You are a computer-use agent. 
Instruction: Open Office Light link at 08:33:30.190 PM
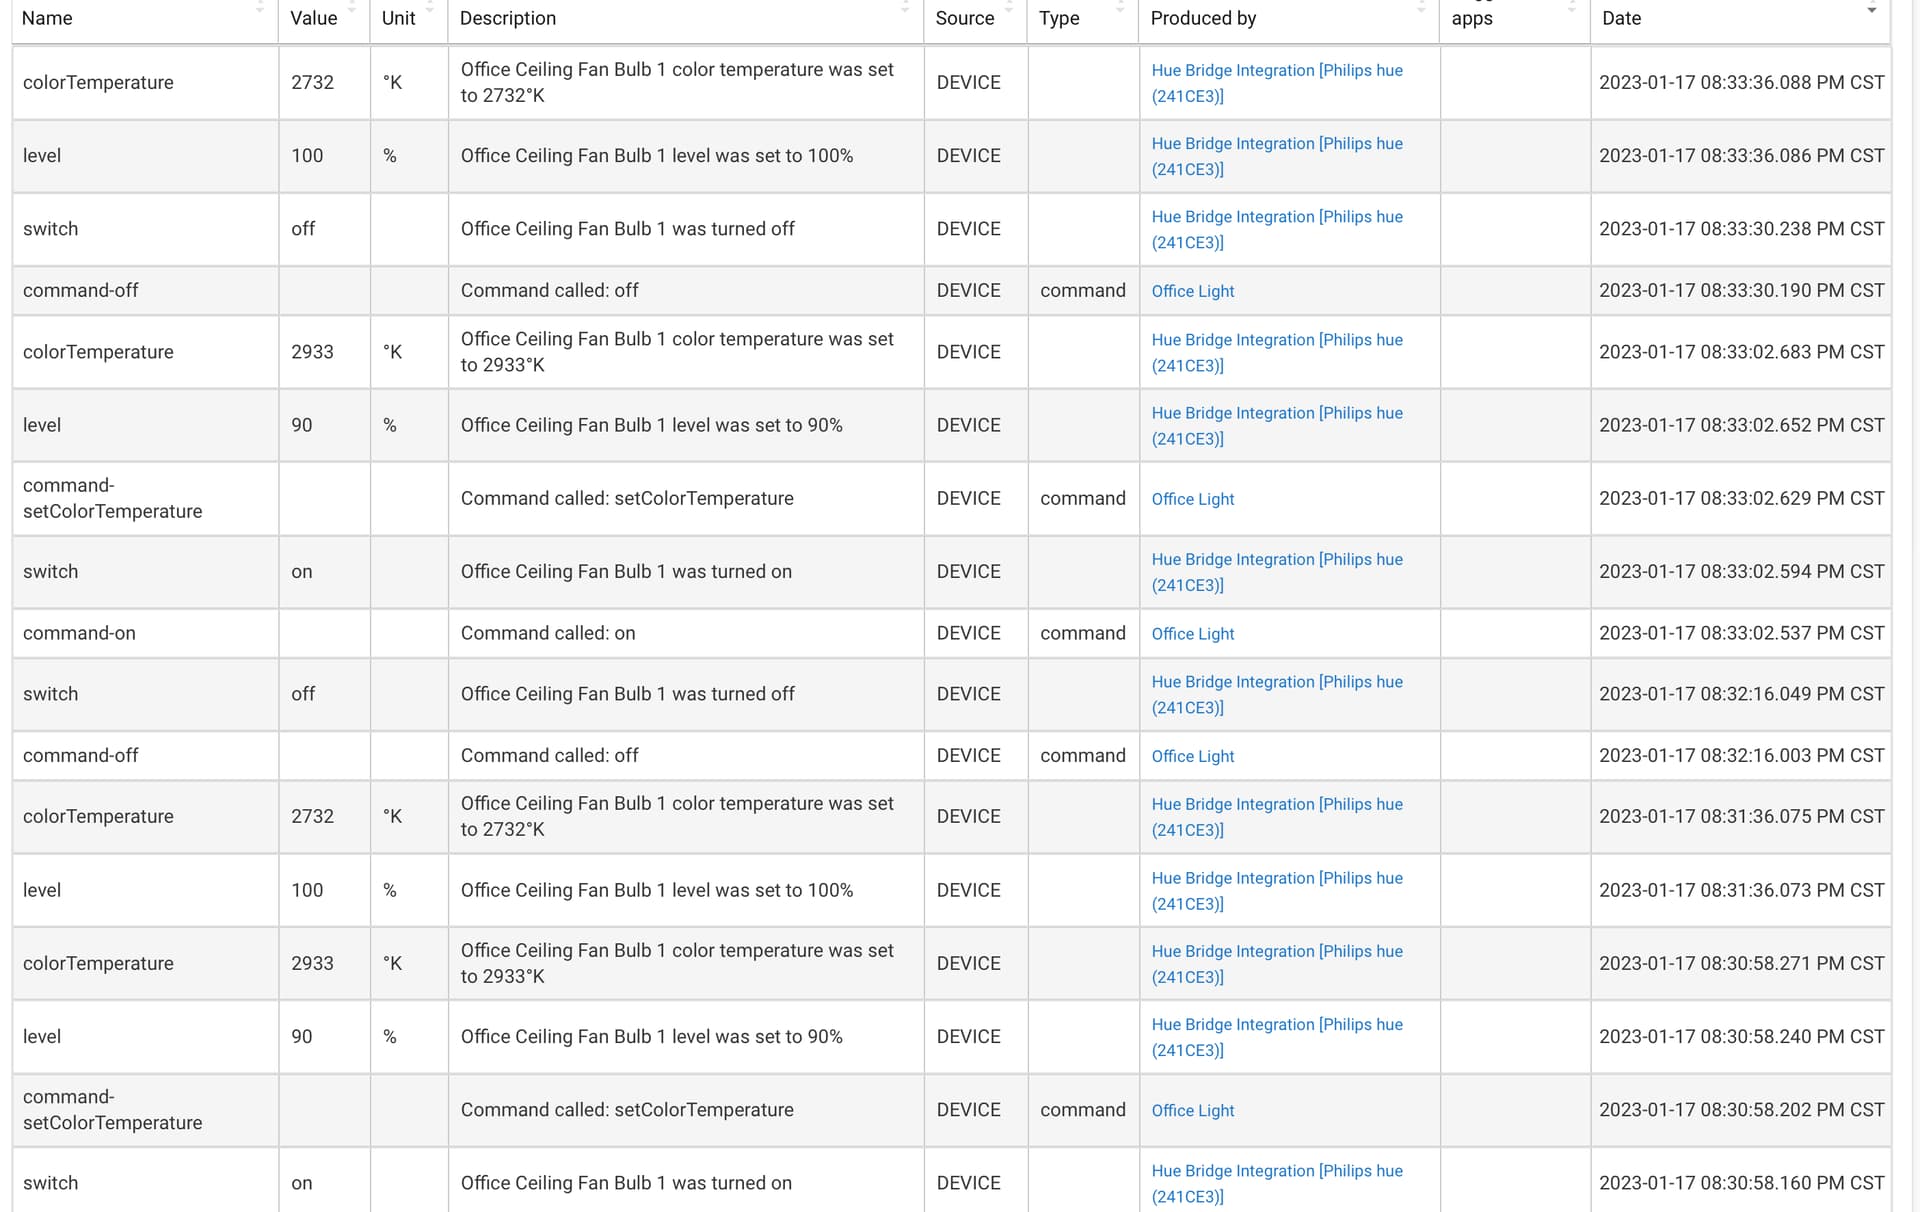pyautogui.click(x=1192, y=291)
